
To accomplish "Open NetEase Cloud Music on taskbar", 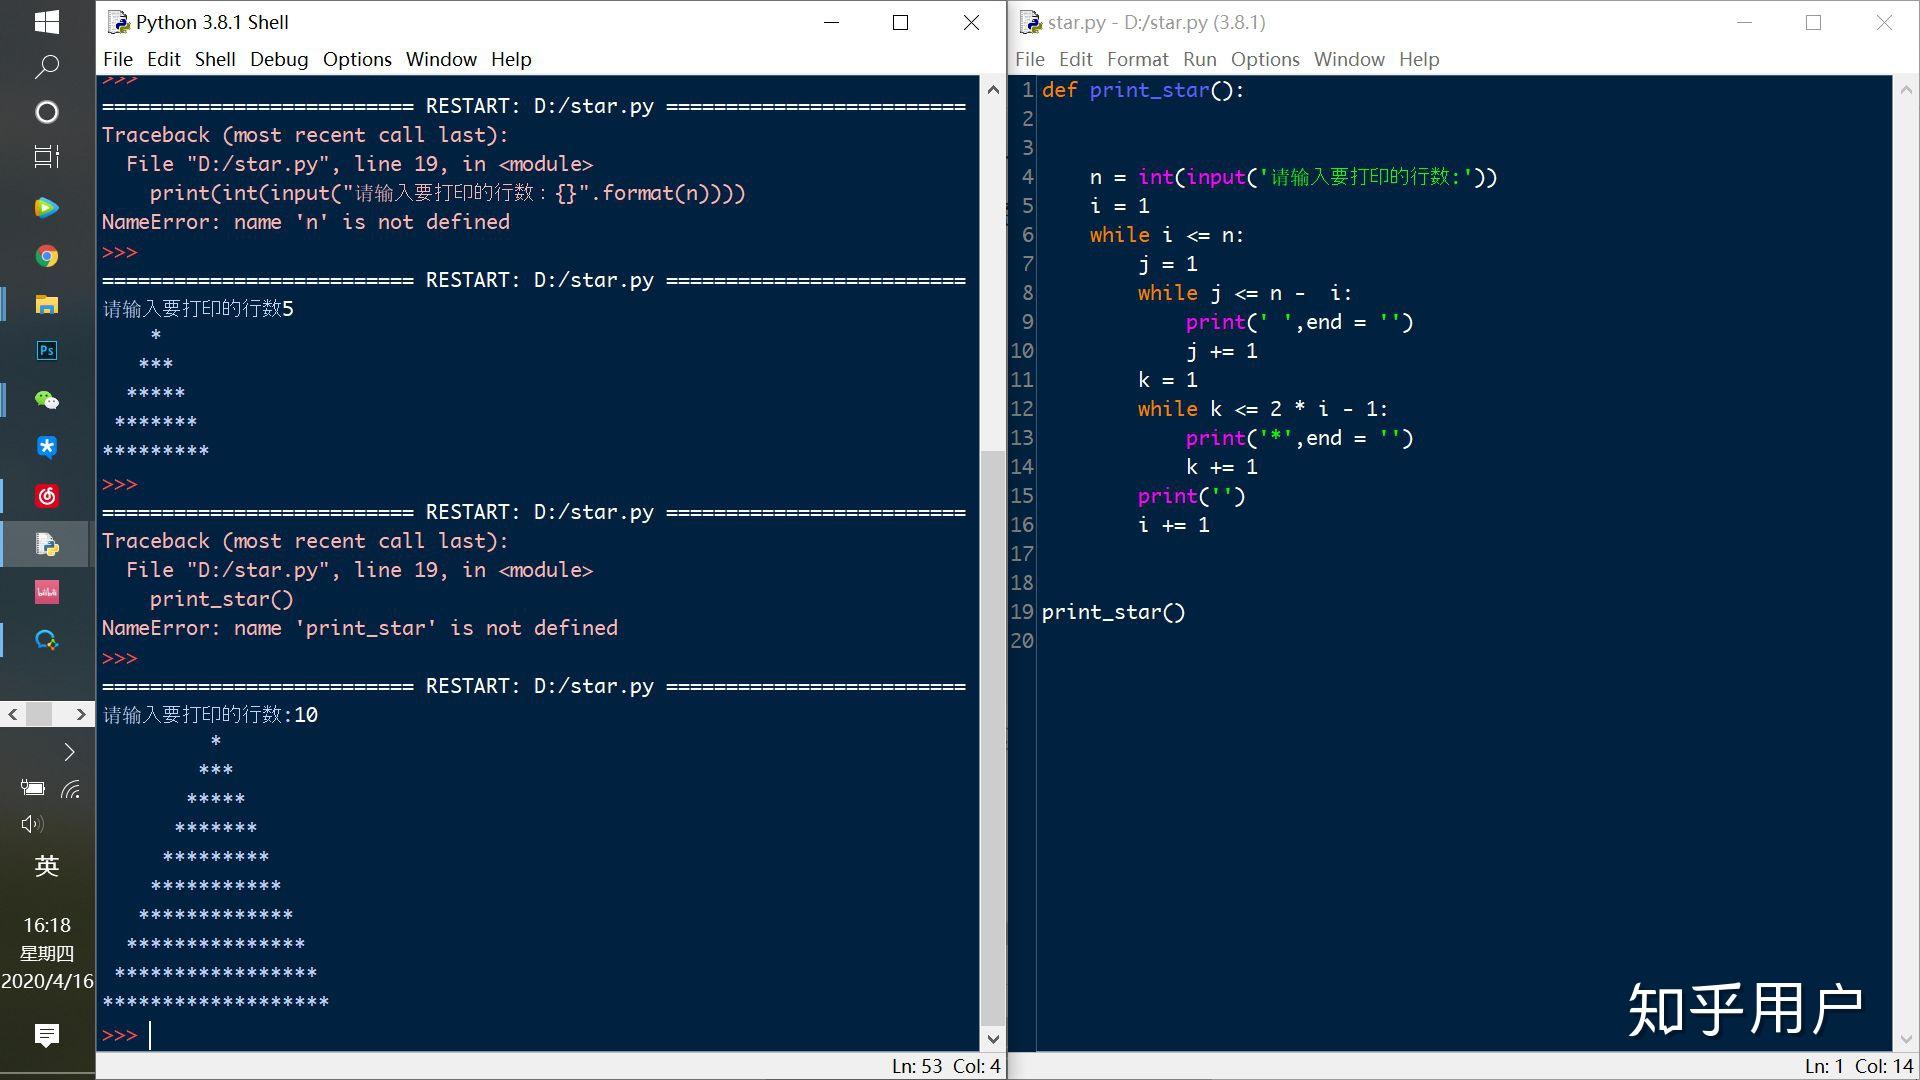I will coord(46,496).
